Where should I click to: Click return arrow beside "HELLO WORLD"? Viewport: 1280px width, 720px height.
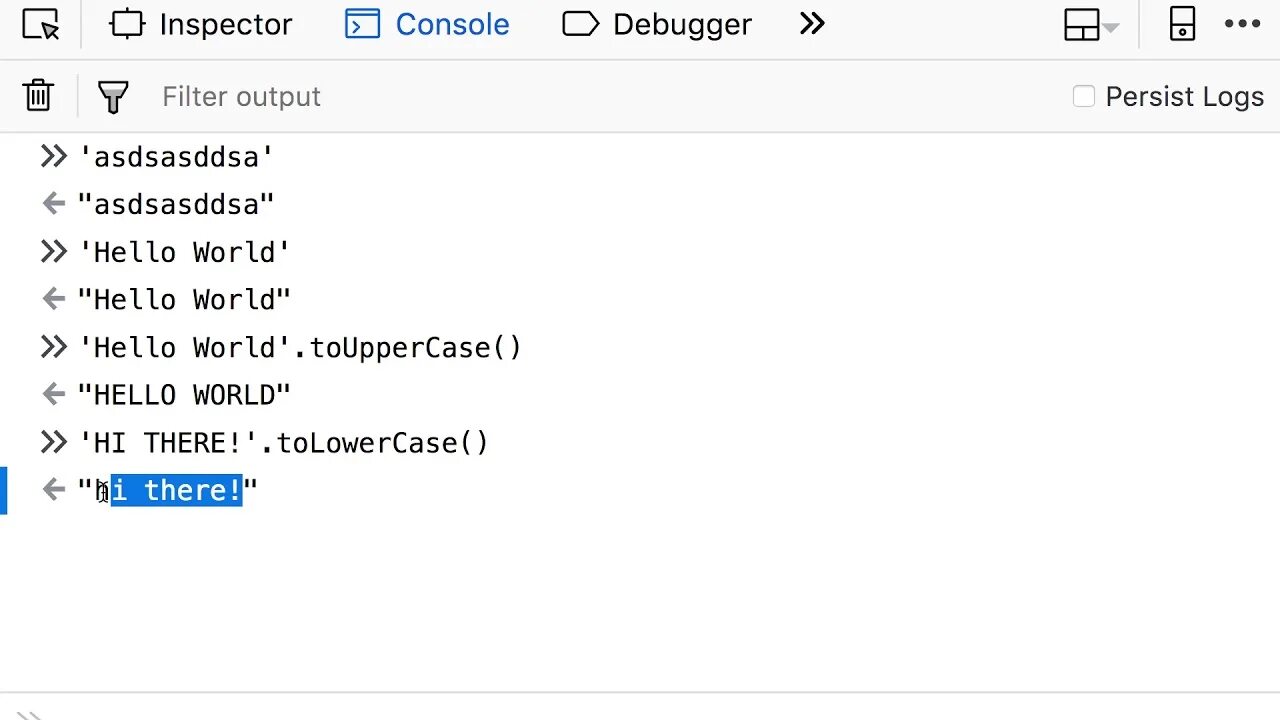(54, 395)
